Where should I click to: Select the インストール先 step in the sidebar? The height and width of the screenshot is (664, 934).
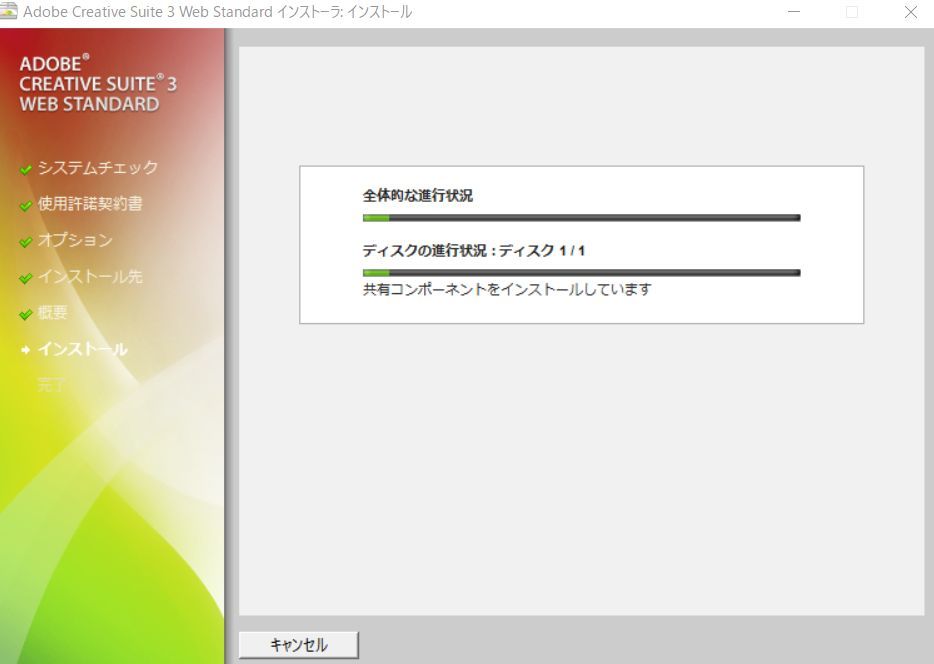[92, 276]
